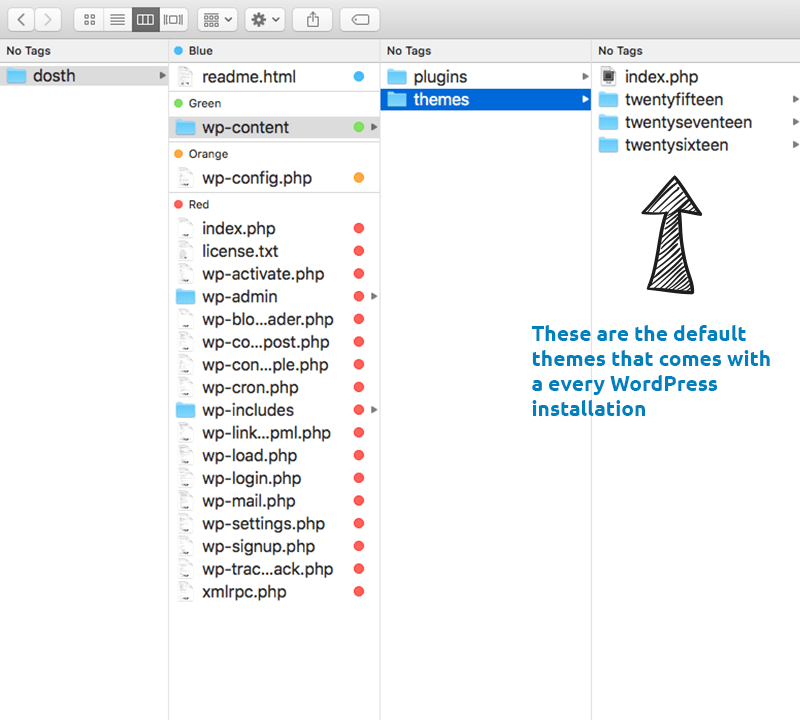Switch to cover flow view
The width and height of the screenshot is (800, 720).
click(x=172, y=19)
